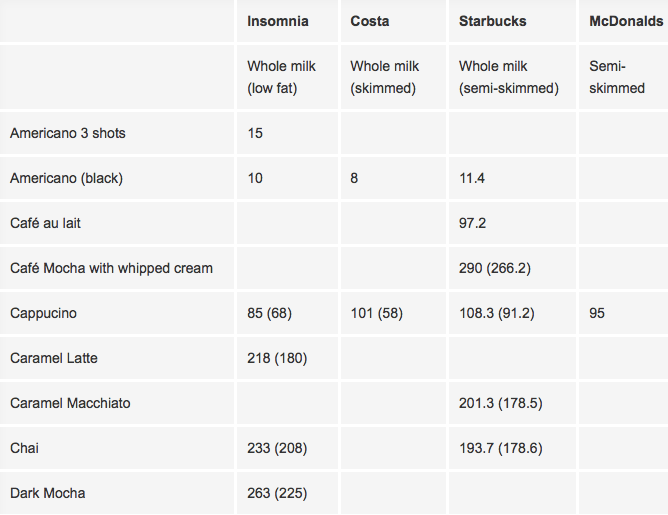Click McDonalds Cappucino value 95
The width and height of the screenshot is (668, 515).
point(598,313)
